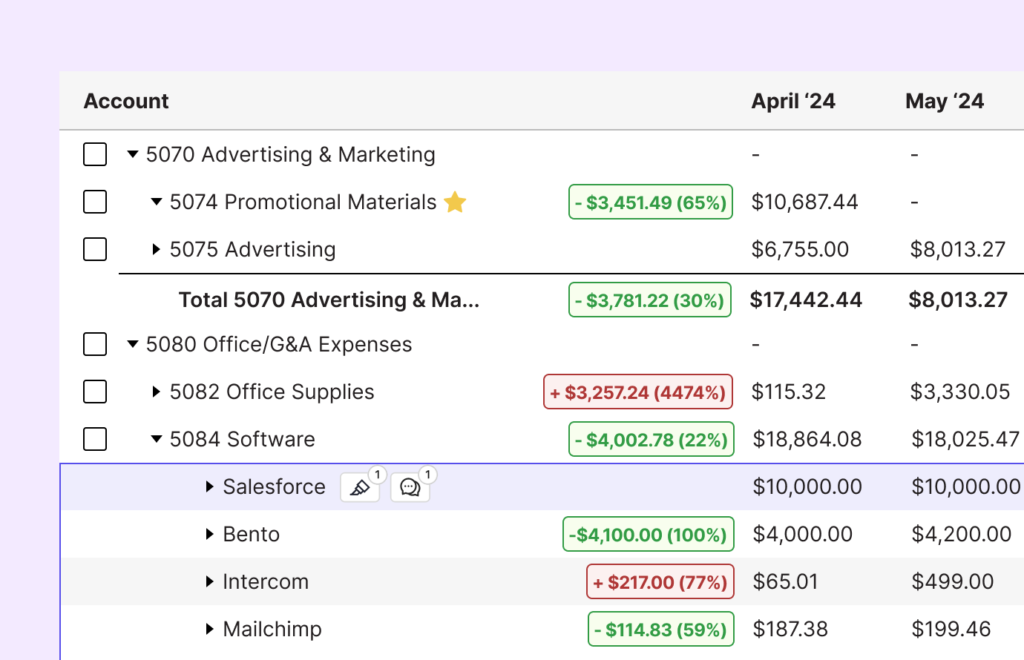Click the Account column header
This screenshot has width=1024, height=660.
(x=126, y=101)
